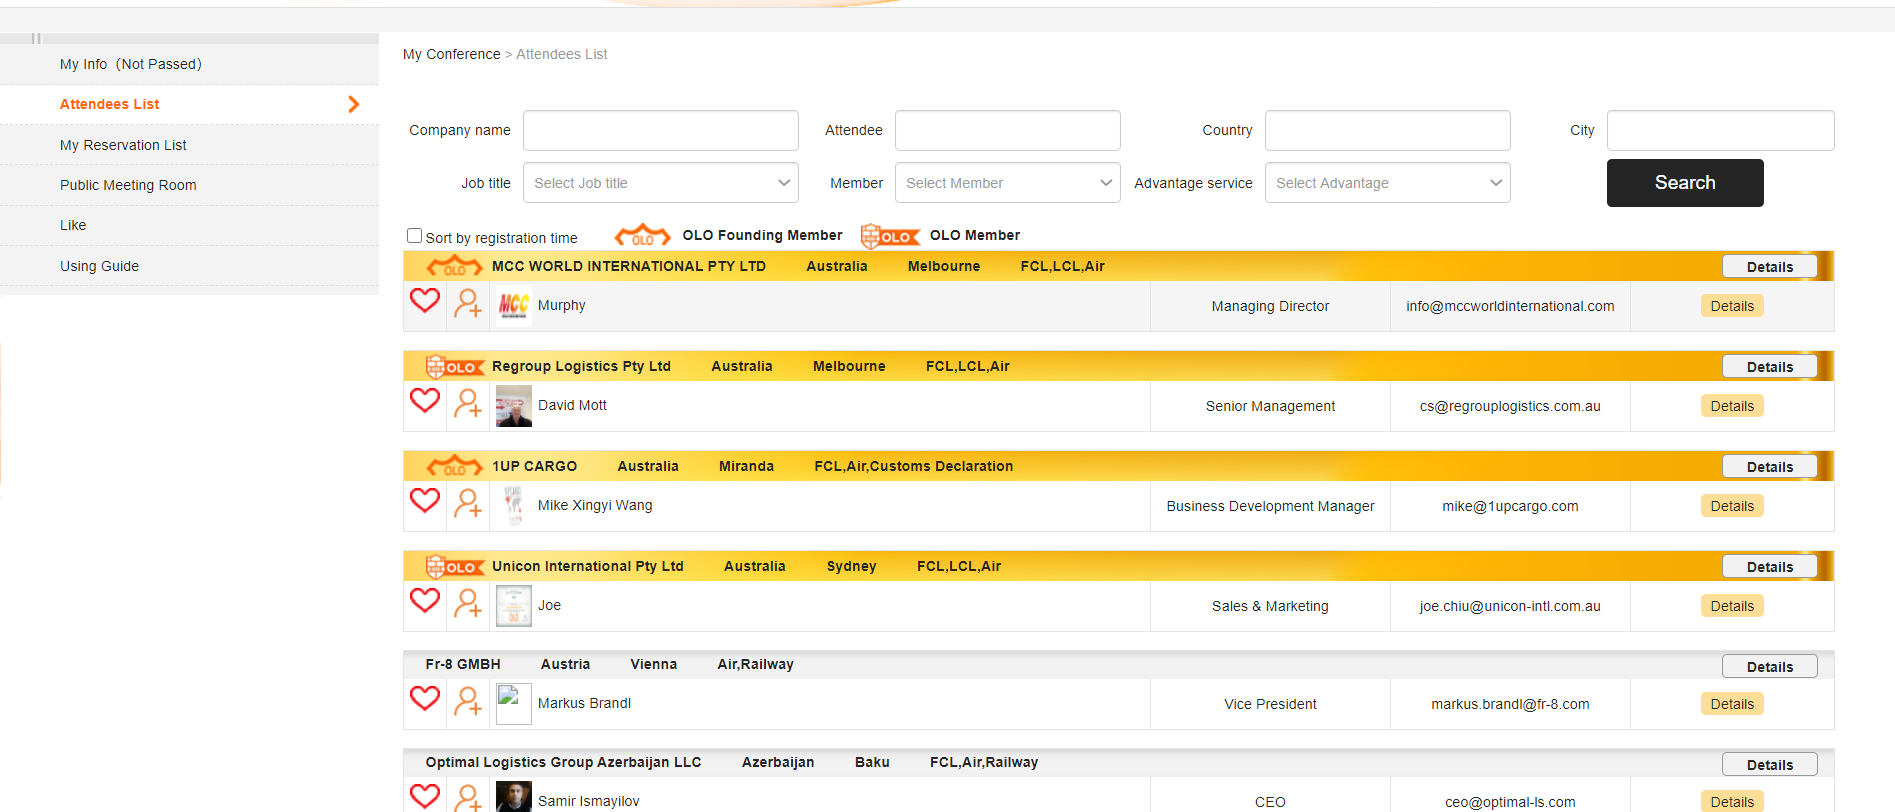1895x812 pixels.
Task: Click the OLO Member legend badge
Action: 890,236
